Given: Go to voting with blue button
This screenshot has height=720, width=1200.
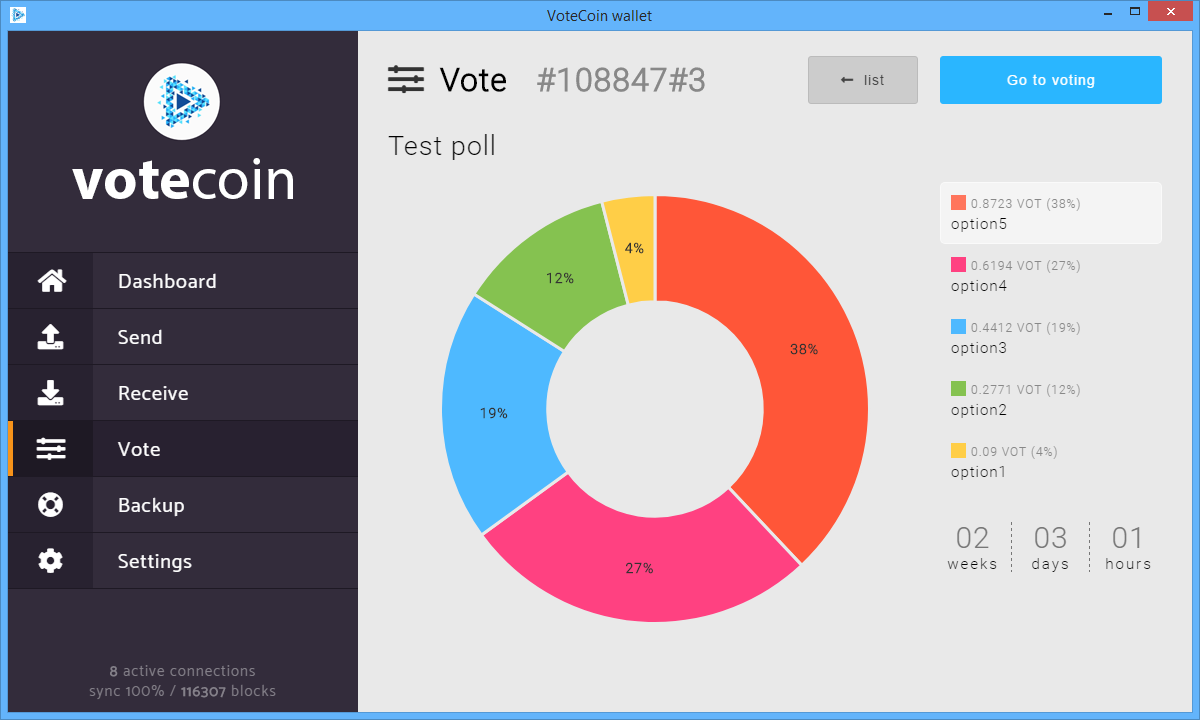Looking at the screenshot, I should [x=1051, y=80].
